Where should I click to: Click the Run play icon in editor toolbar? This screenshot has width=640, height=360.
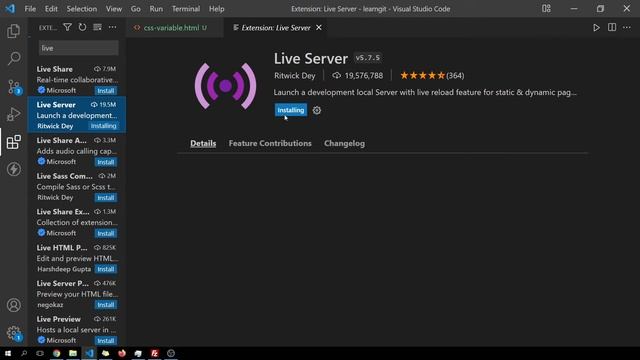596,27
